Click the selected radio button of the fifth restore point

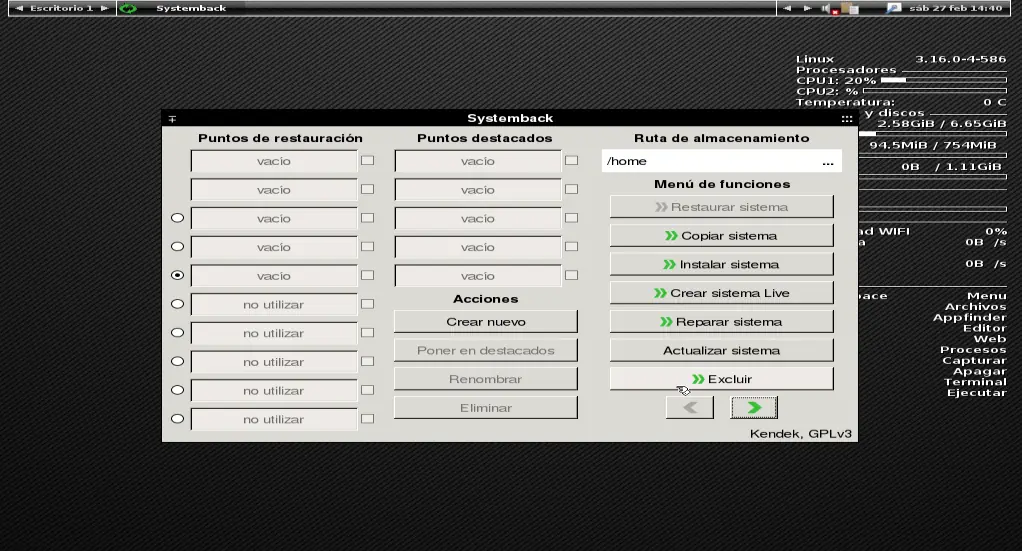(x=177, y=275)
